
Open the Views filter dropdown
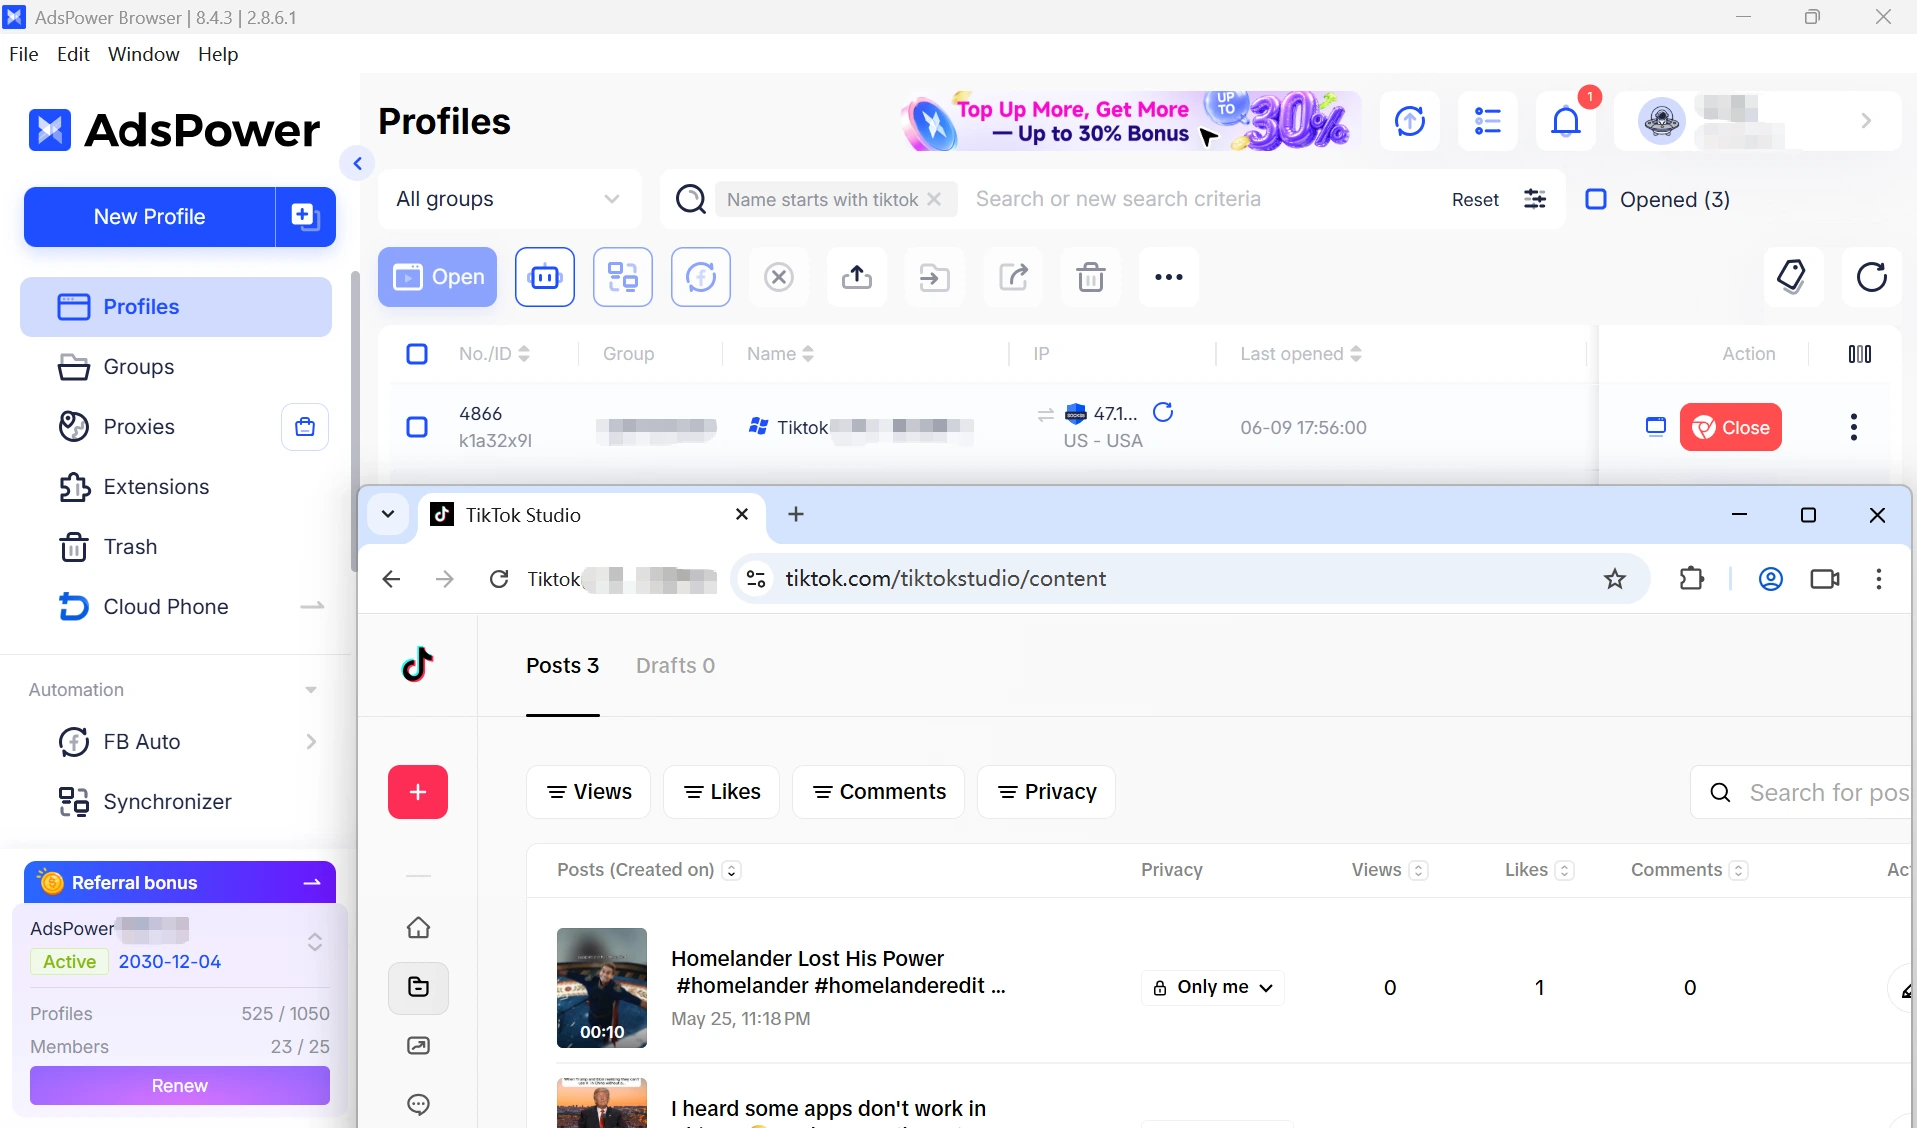click(589, 792)
